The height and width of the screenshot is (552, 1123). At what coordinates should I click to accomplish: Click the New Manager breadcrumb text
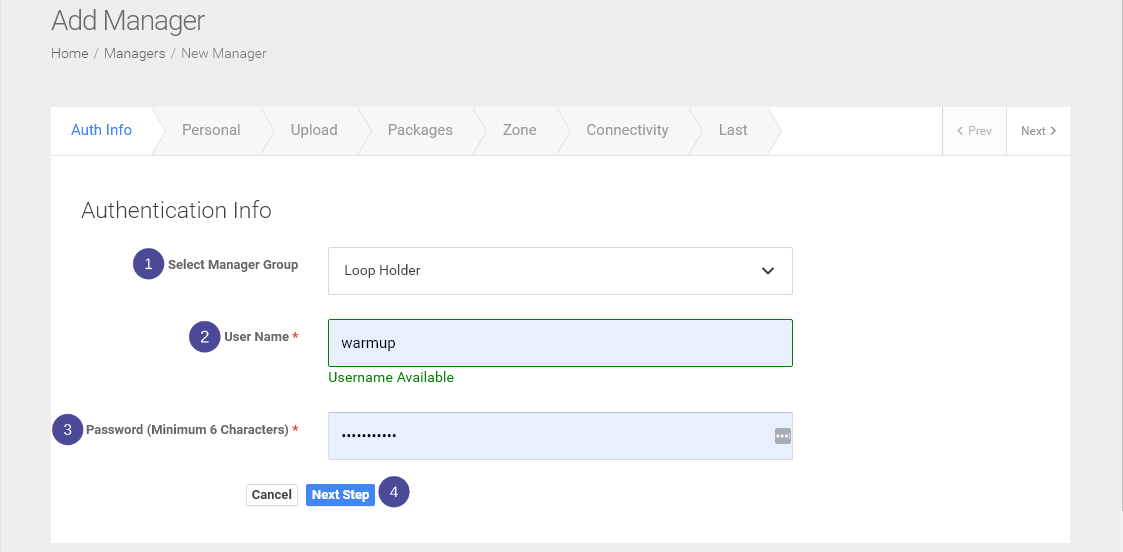click(x=223, y=54)
